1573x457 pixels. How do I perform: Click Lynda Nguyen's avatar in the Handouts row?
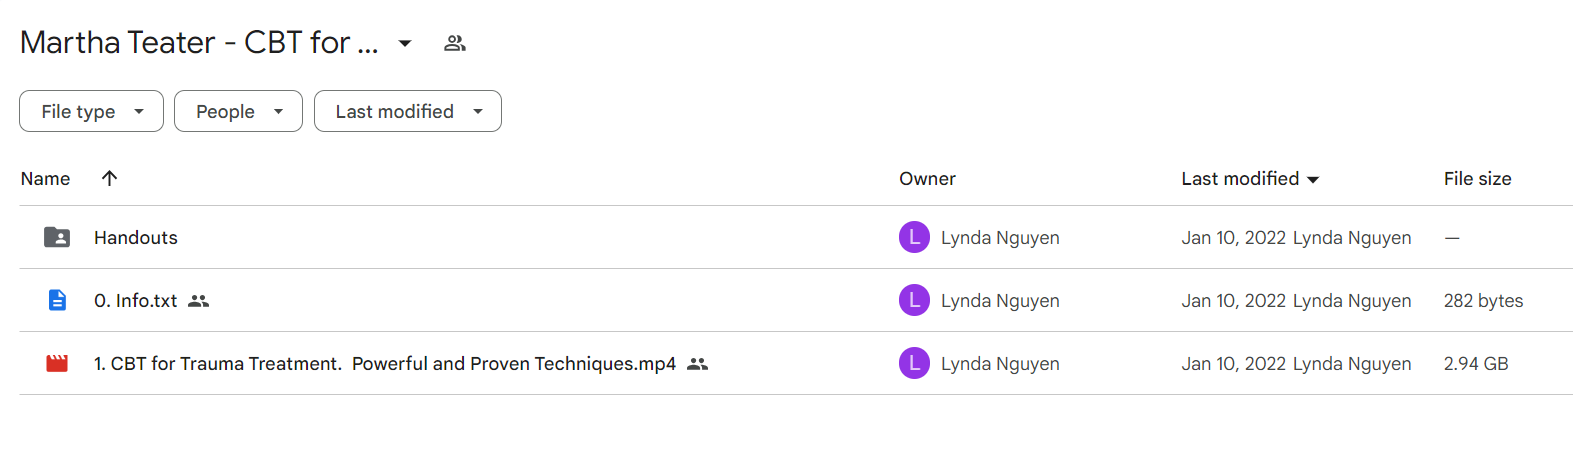[x=914, y=237]
